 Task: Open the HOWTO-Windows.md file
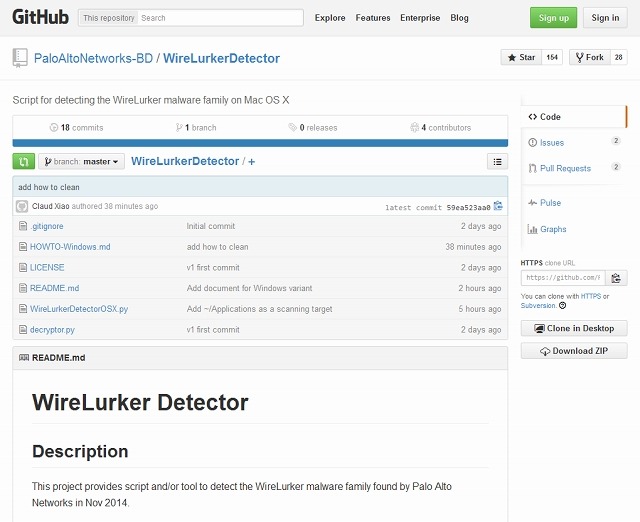click(x=70, y=247)
